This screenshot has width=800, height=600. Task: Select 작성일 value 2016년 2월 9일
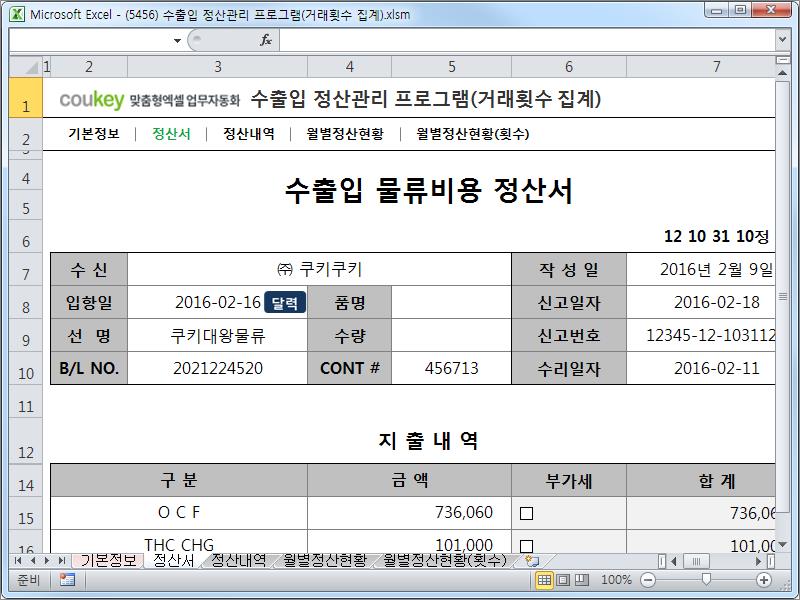702,269
